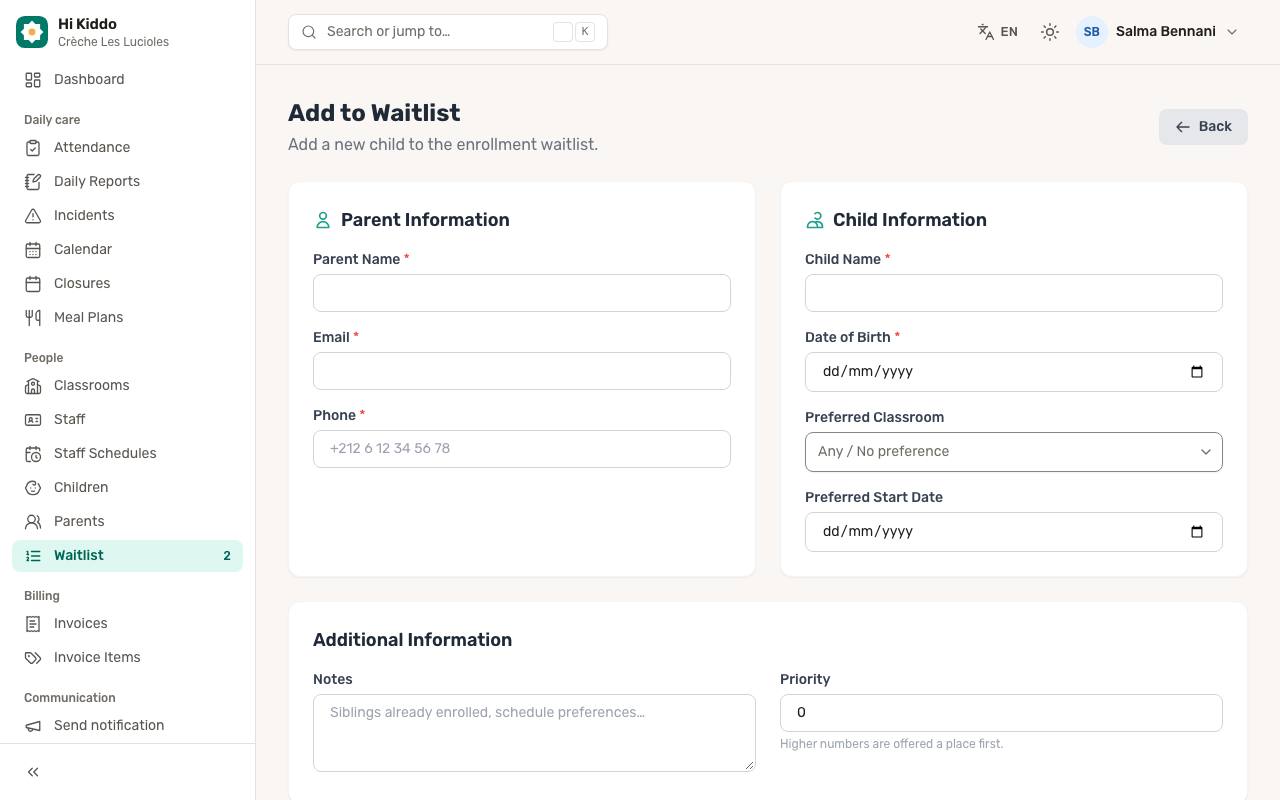
Task: Open the Preferred Start Date calendar picker
Action: (x=1197, y=532)
